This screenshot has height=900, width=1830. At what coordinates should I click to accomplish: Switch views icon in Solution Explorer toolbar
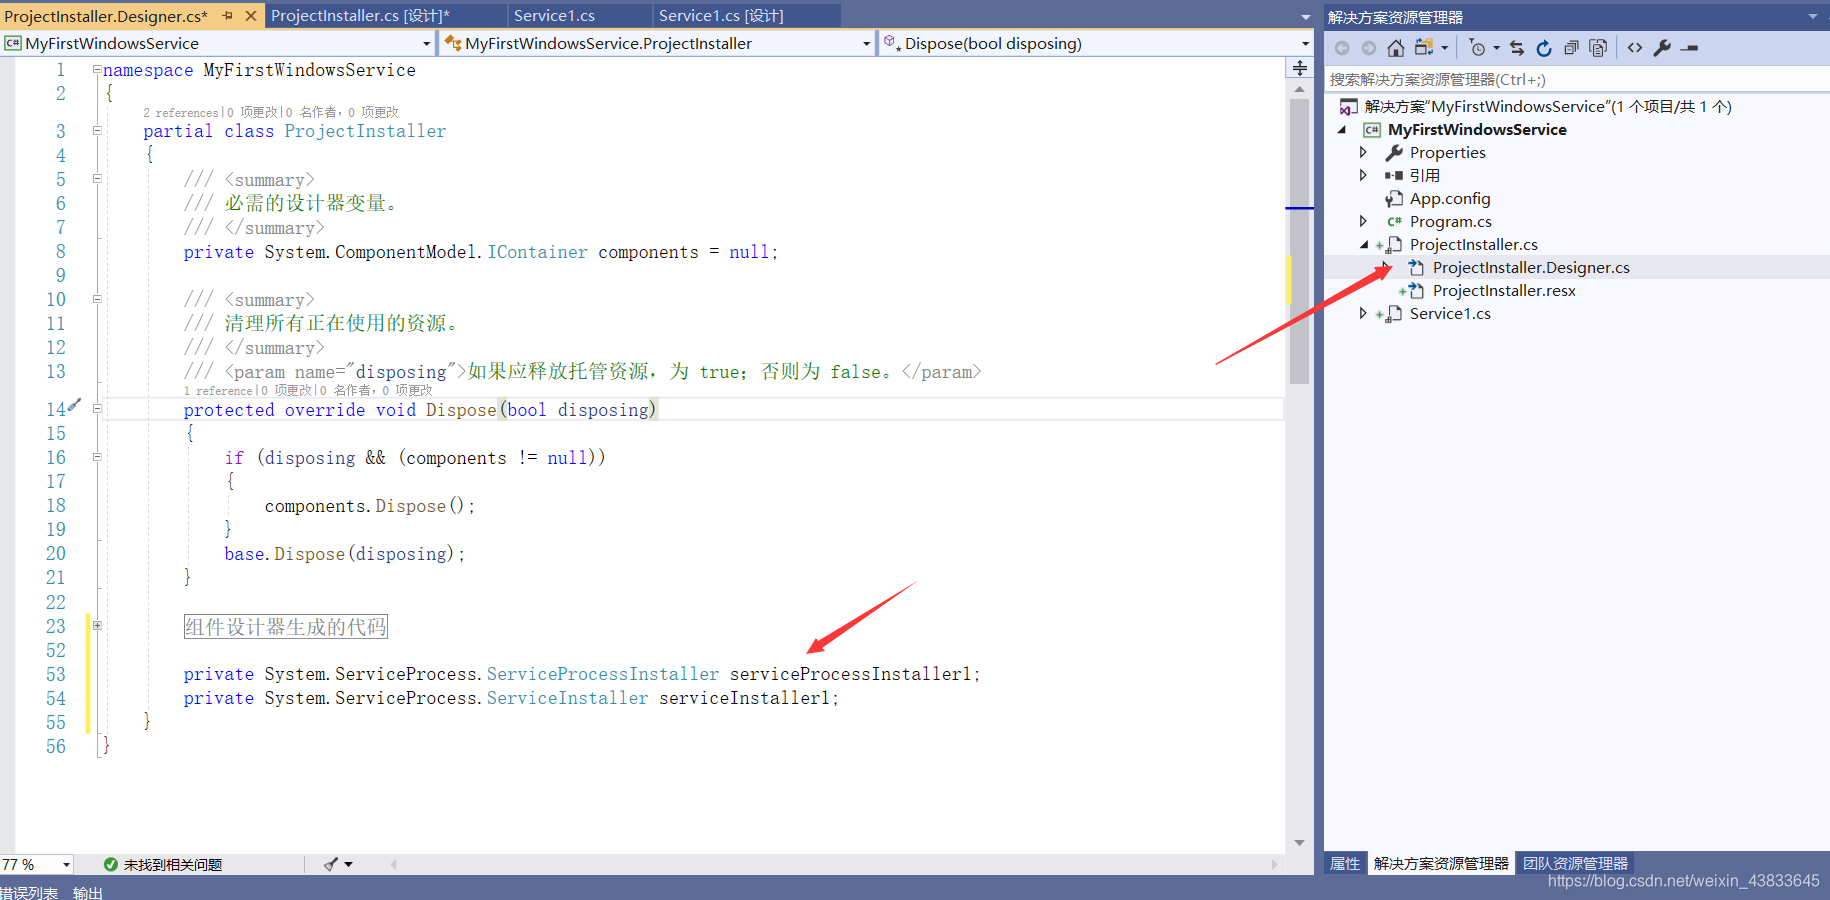tap(1424, 47)
